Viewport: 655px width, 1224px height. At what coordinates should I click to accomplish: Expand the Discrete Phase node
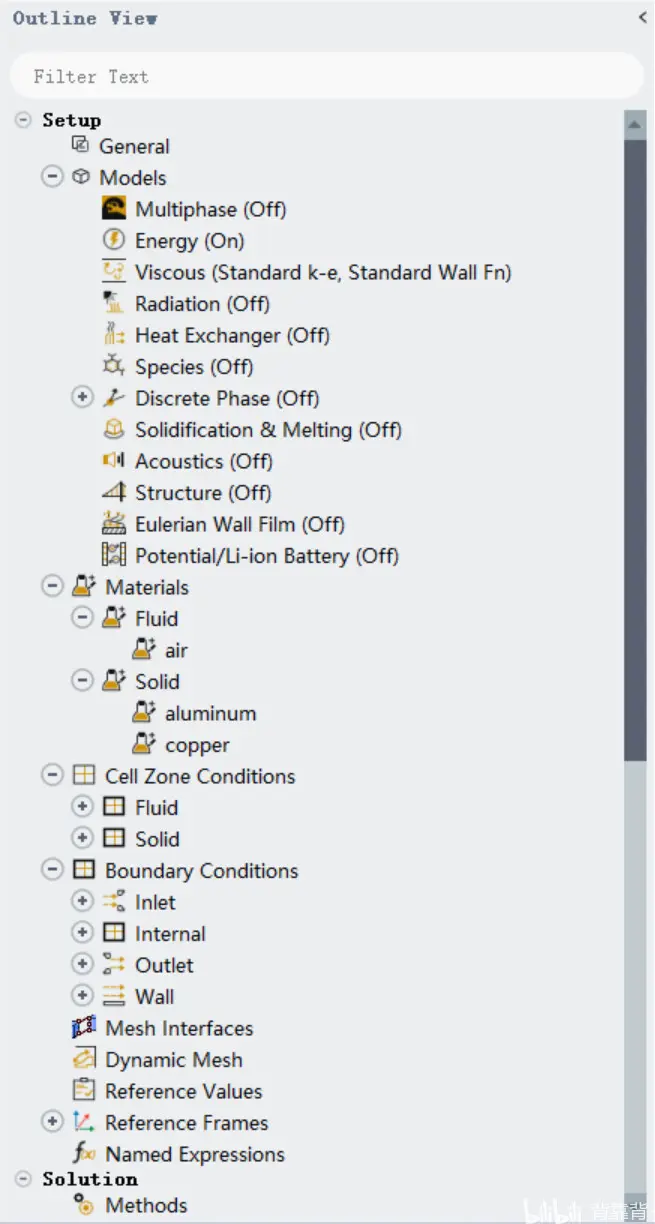pyautogui.click(x=82, y=398)
